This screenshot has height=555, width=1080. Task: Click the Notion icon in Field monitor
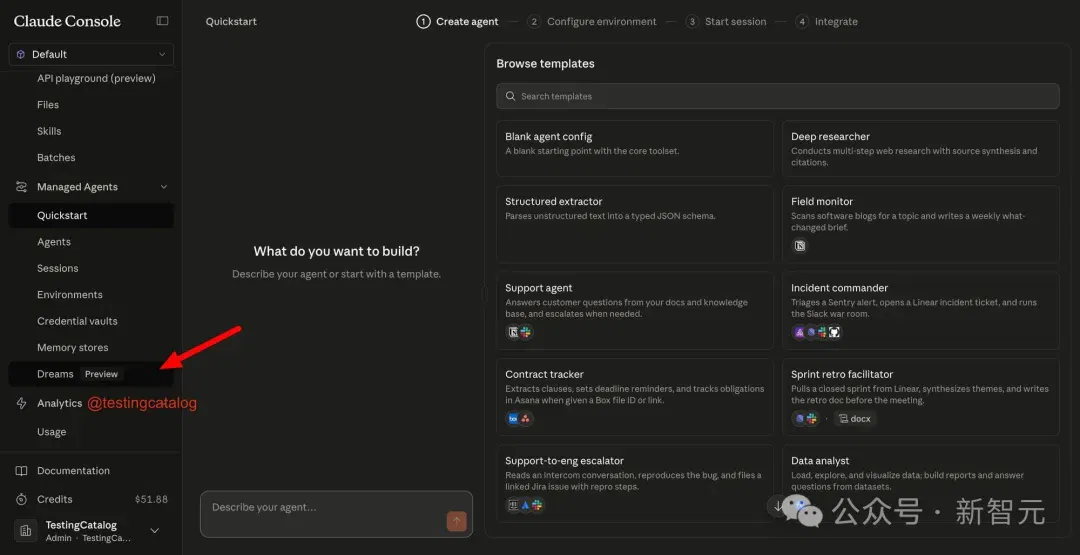(800, 246)
